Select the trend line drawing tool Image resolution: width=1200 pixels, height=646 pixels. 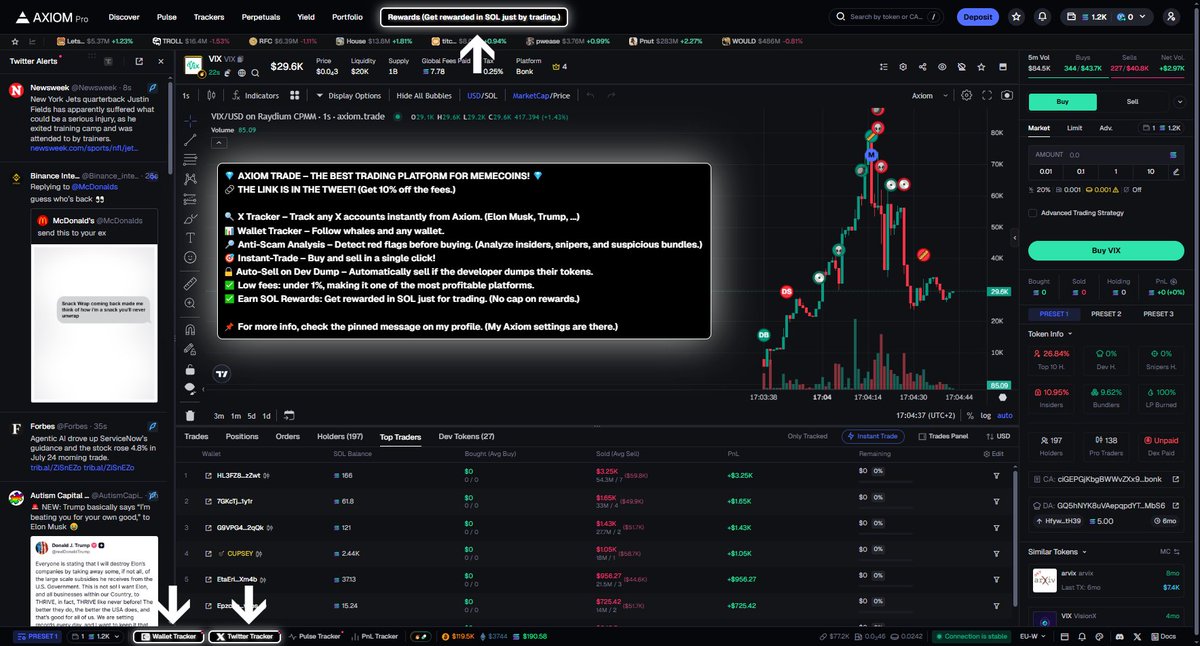pyautogui.click(x=190, y=140)
